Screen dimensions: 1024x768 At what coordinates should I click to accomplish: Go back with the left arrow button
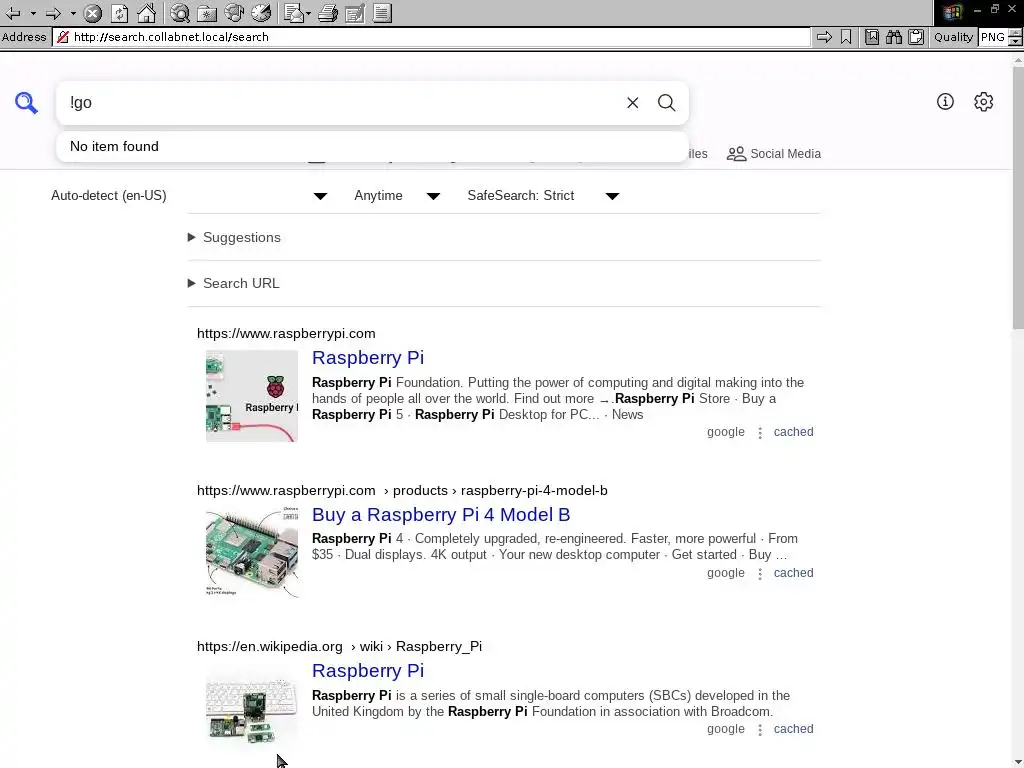(12, 13)
